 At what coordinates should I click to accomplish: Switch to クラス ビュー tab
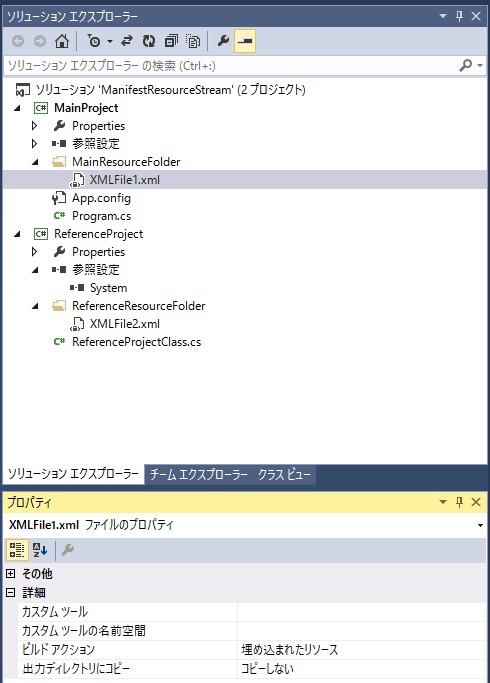(x=284, y=475)
